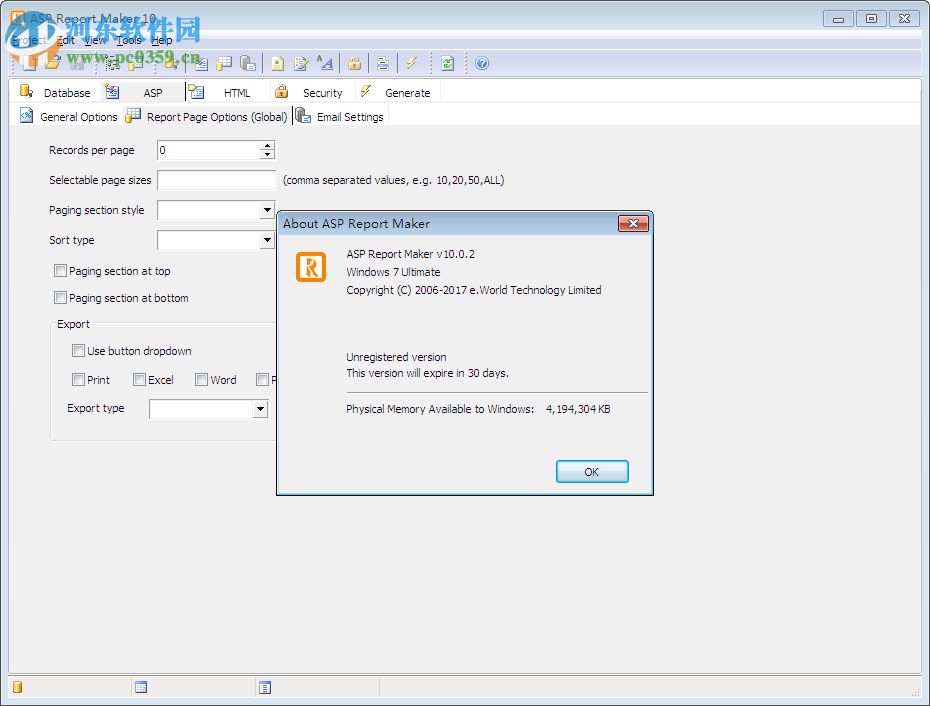Increase Records per page with up arrow
The image size is (930, 706).
coord(267,145)
